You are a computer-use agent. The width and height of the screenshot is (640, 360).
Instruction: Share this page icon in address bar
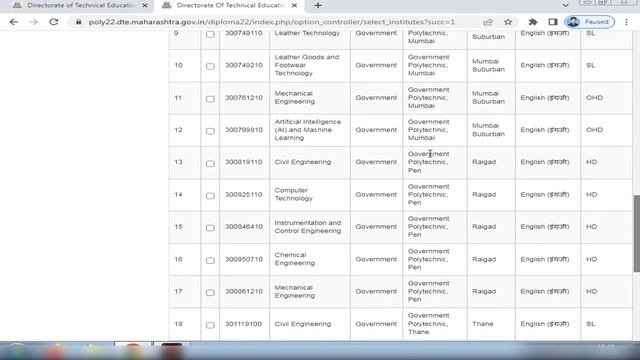pos(488,22)
